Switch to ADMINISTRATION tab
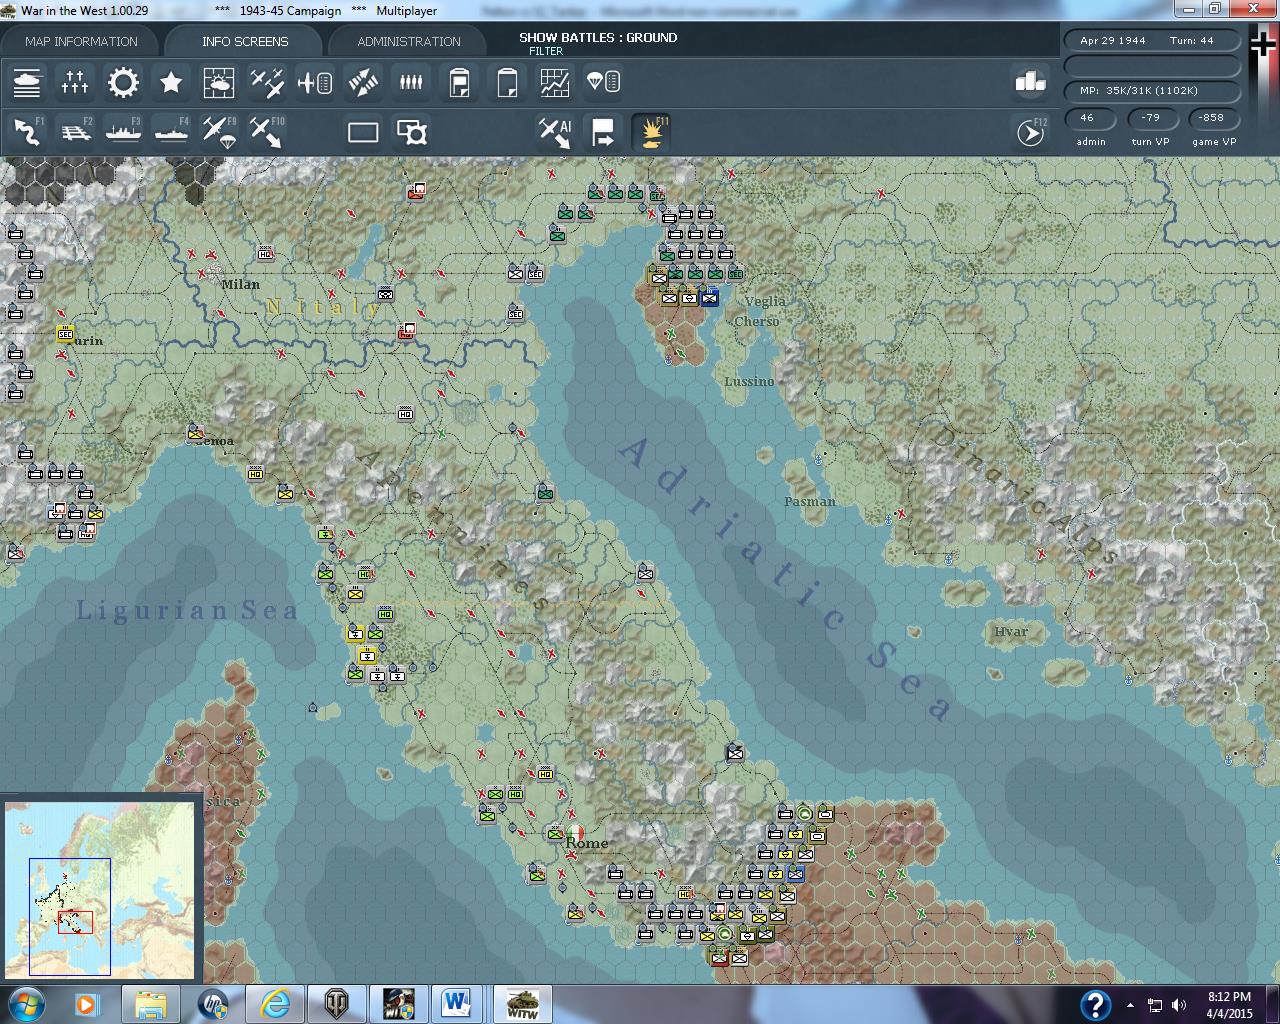 (x=409, y=41)
